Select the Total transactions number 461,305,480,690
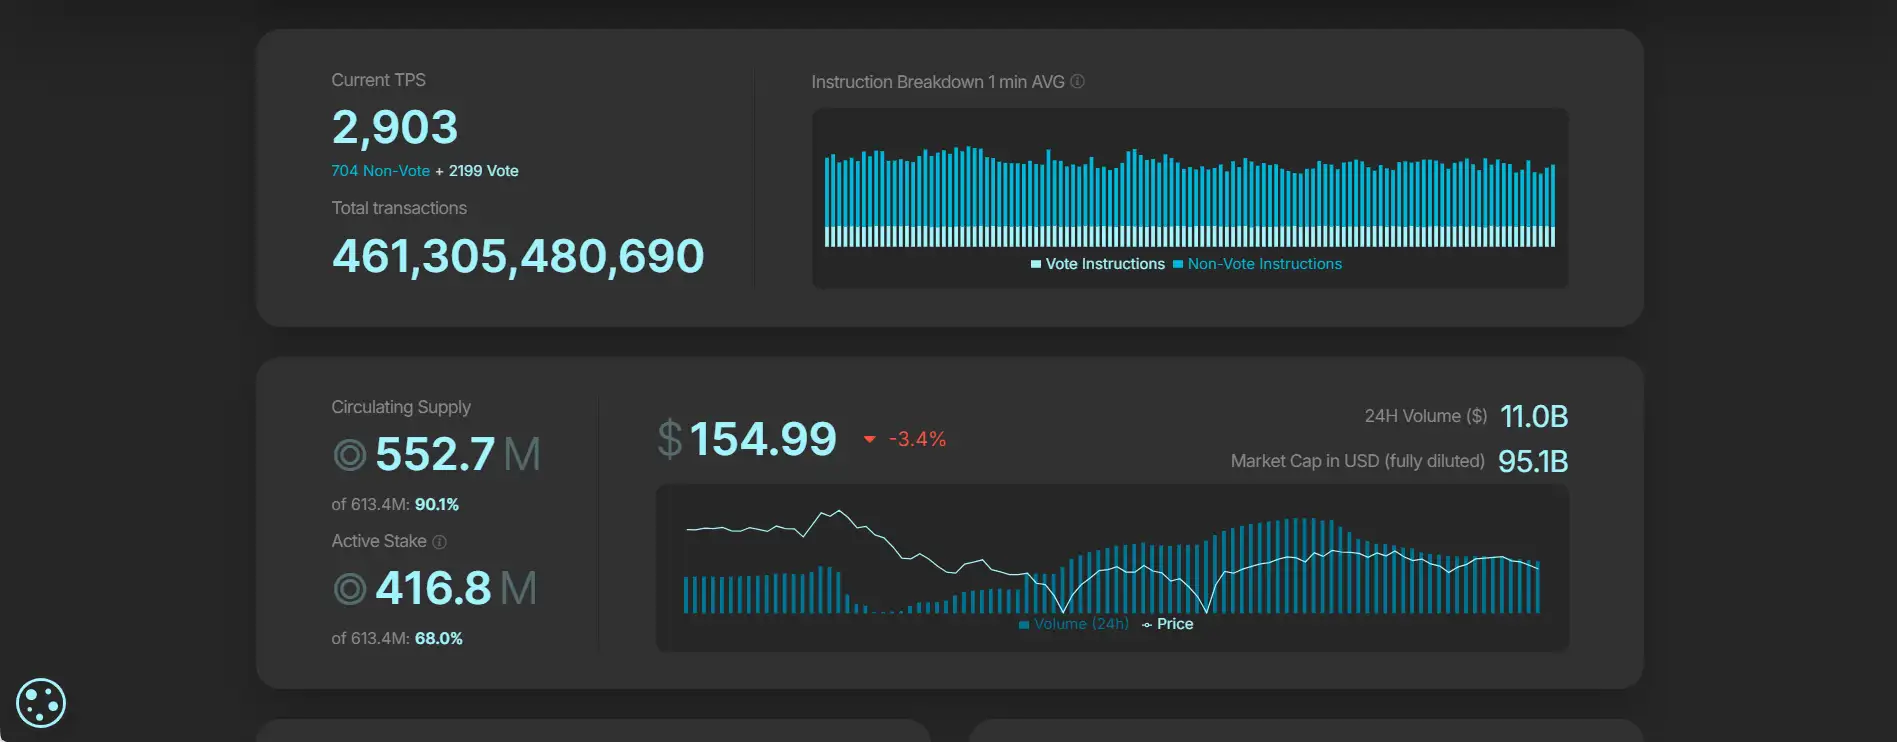 pyautogui.click(x=518, y=256)
